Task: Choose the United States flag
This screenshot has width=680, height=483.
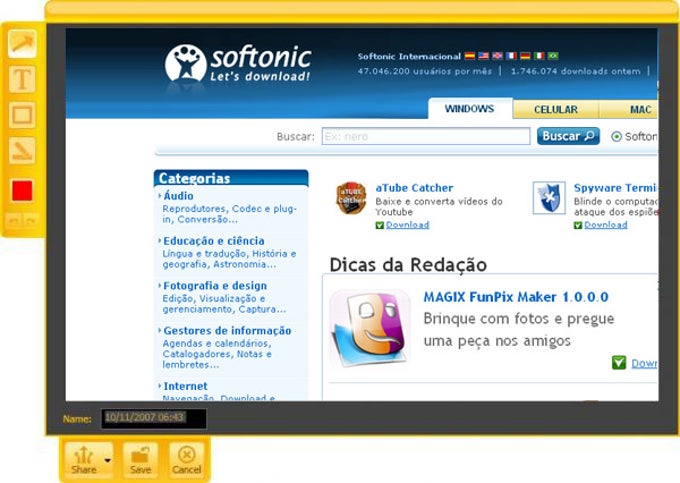Action: pos(484,55)
